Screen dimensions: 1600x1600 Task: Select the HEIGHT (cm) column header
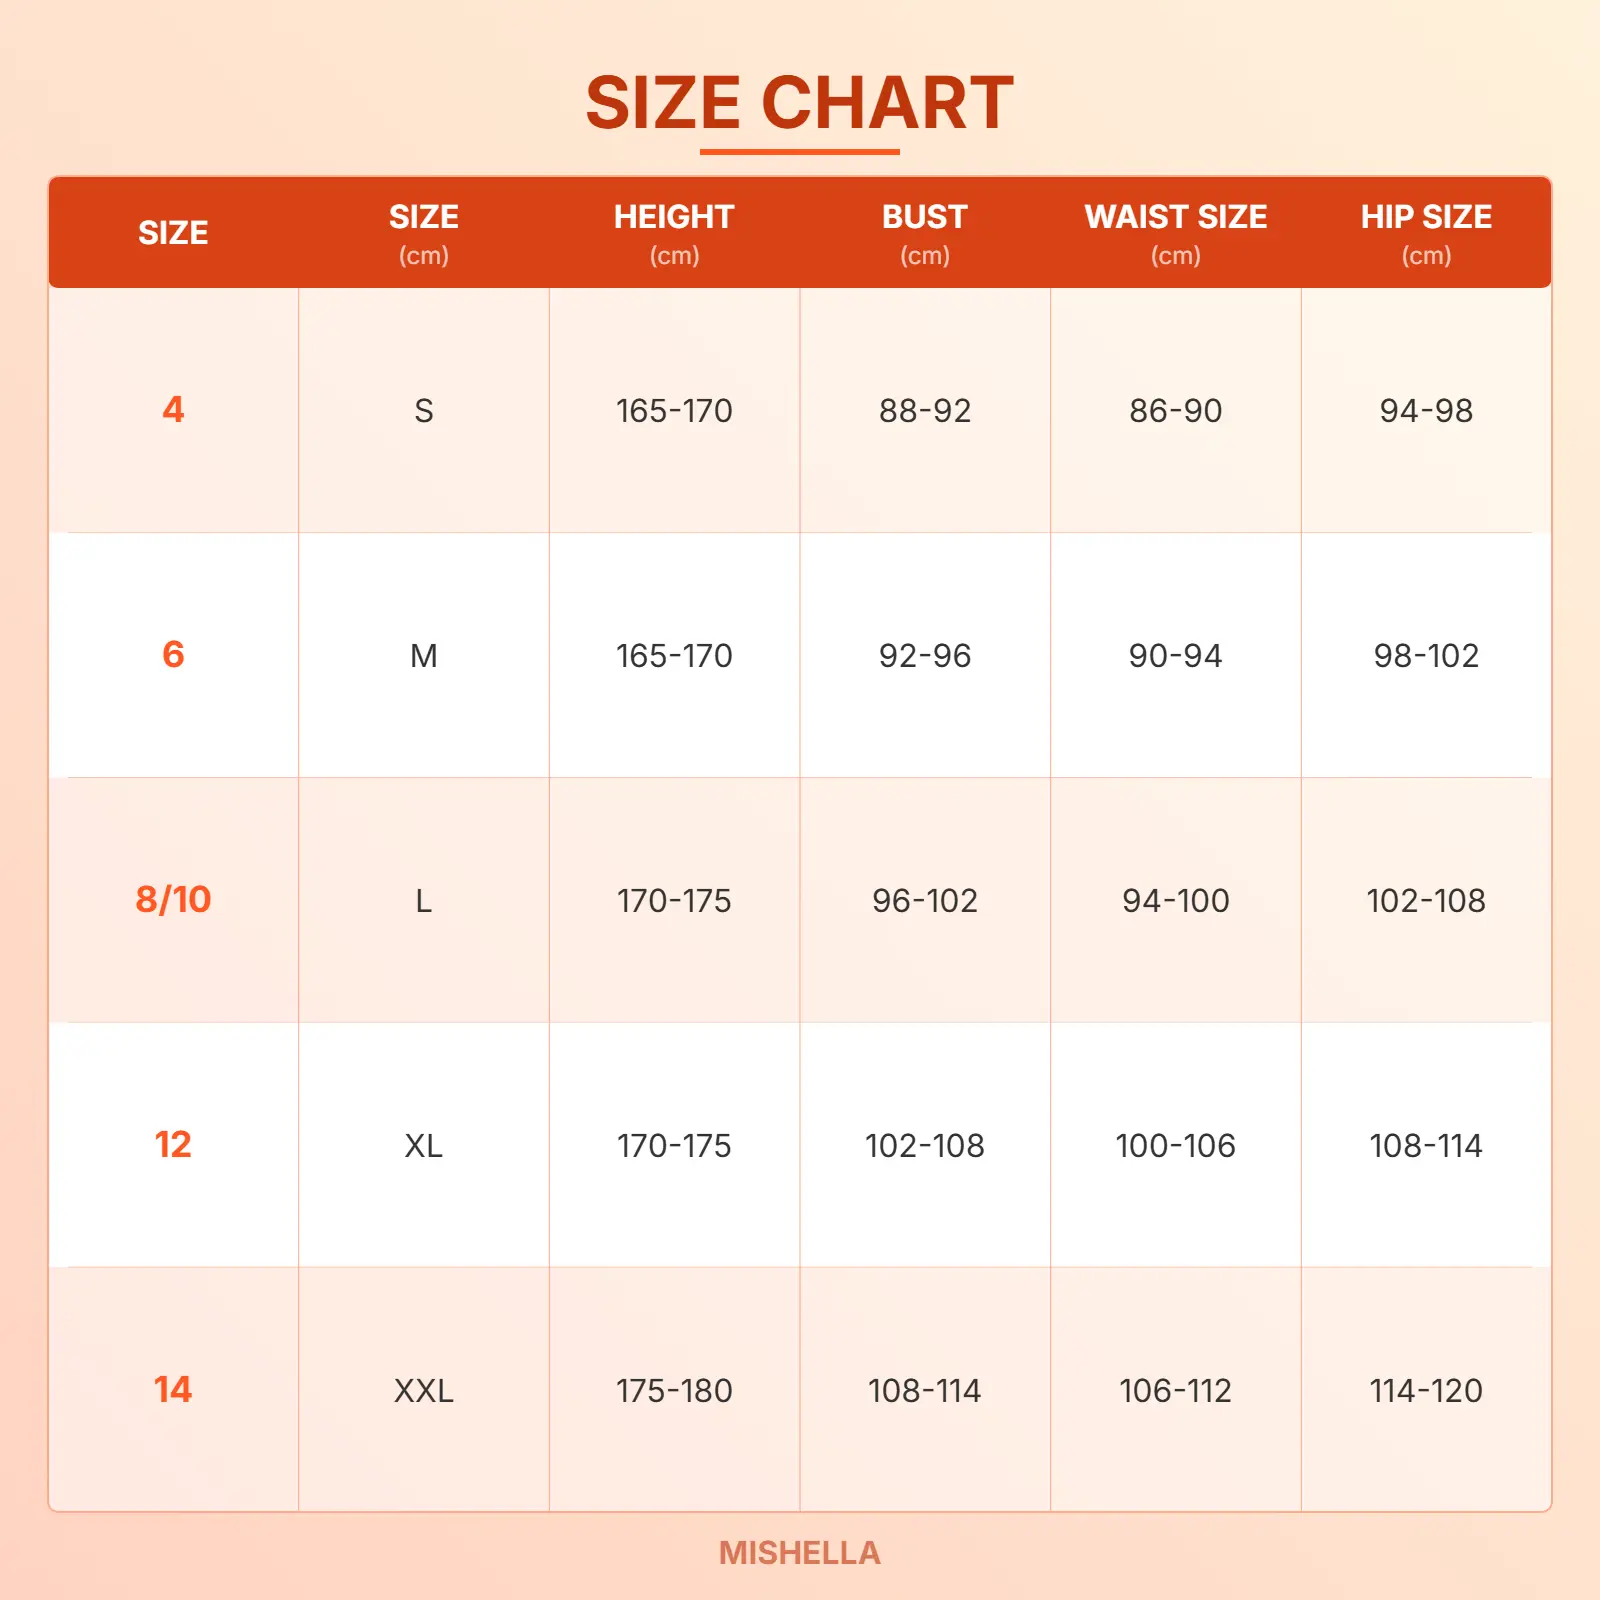674,232
